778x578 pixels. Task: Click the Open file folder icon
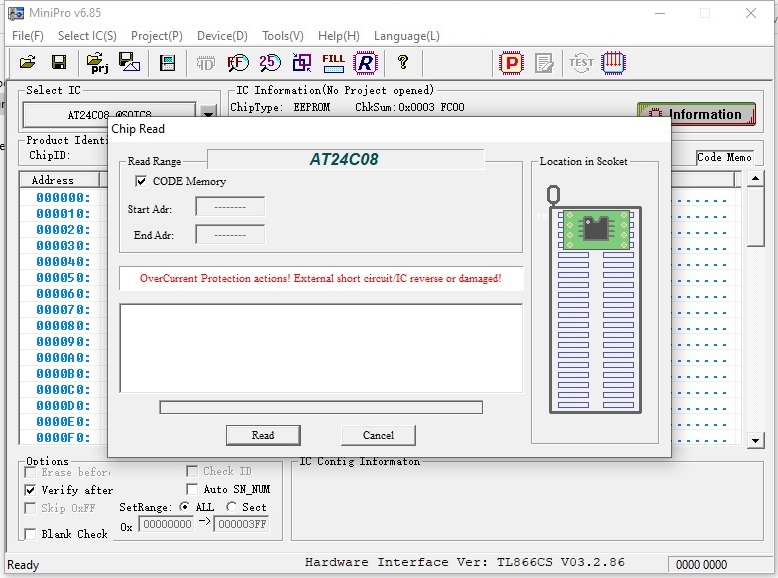click(x=28, y=63)
